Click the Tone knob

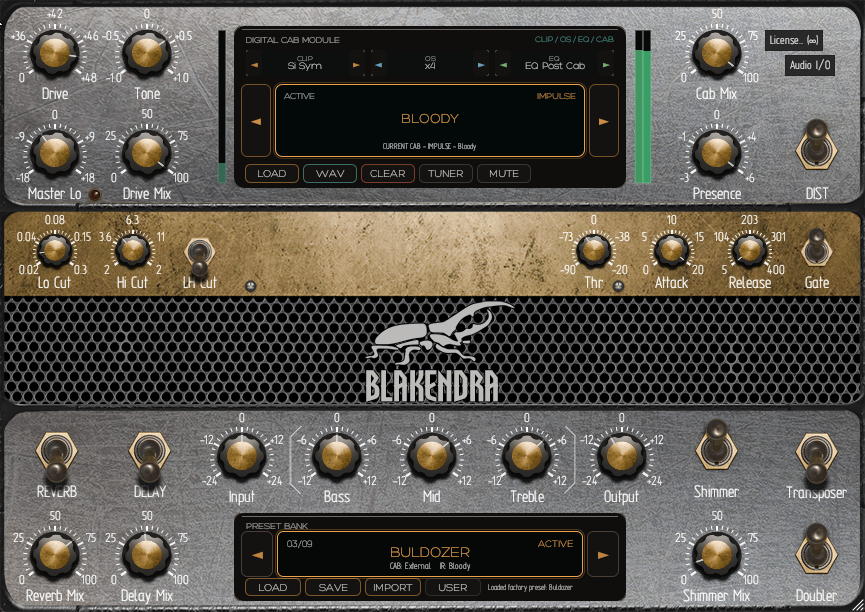pyautogui.click(x=147, y=54)
